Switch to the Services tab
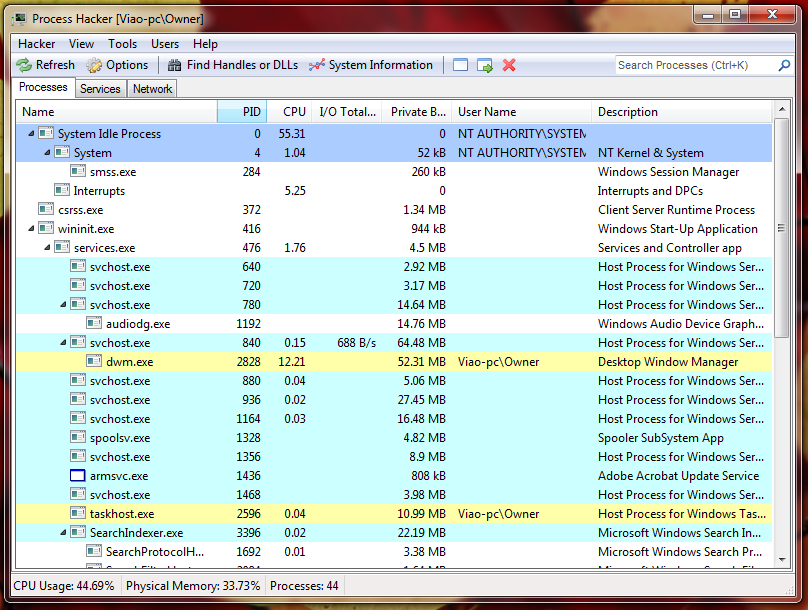 click(100, 89)
